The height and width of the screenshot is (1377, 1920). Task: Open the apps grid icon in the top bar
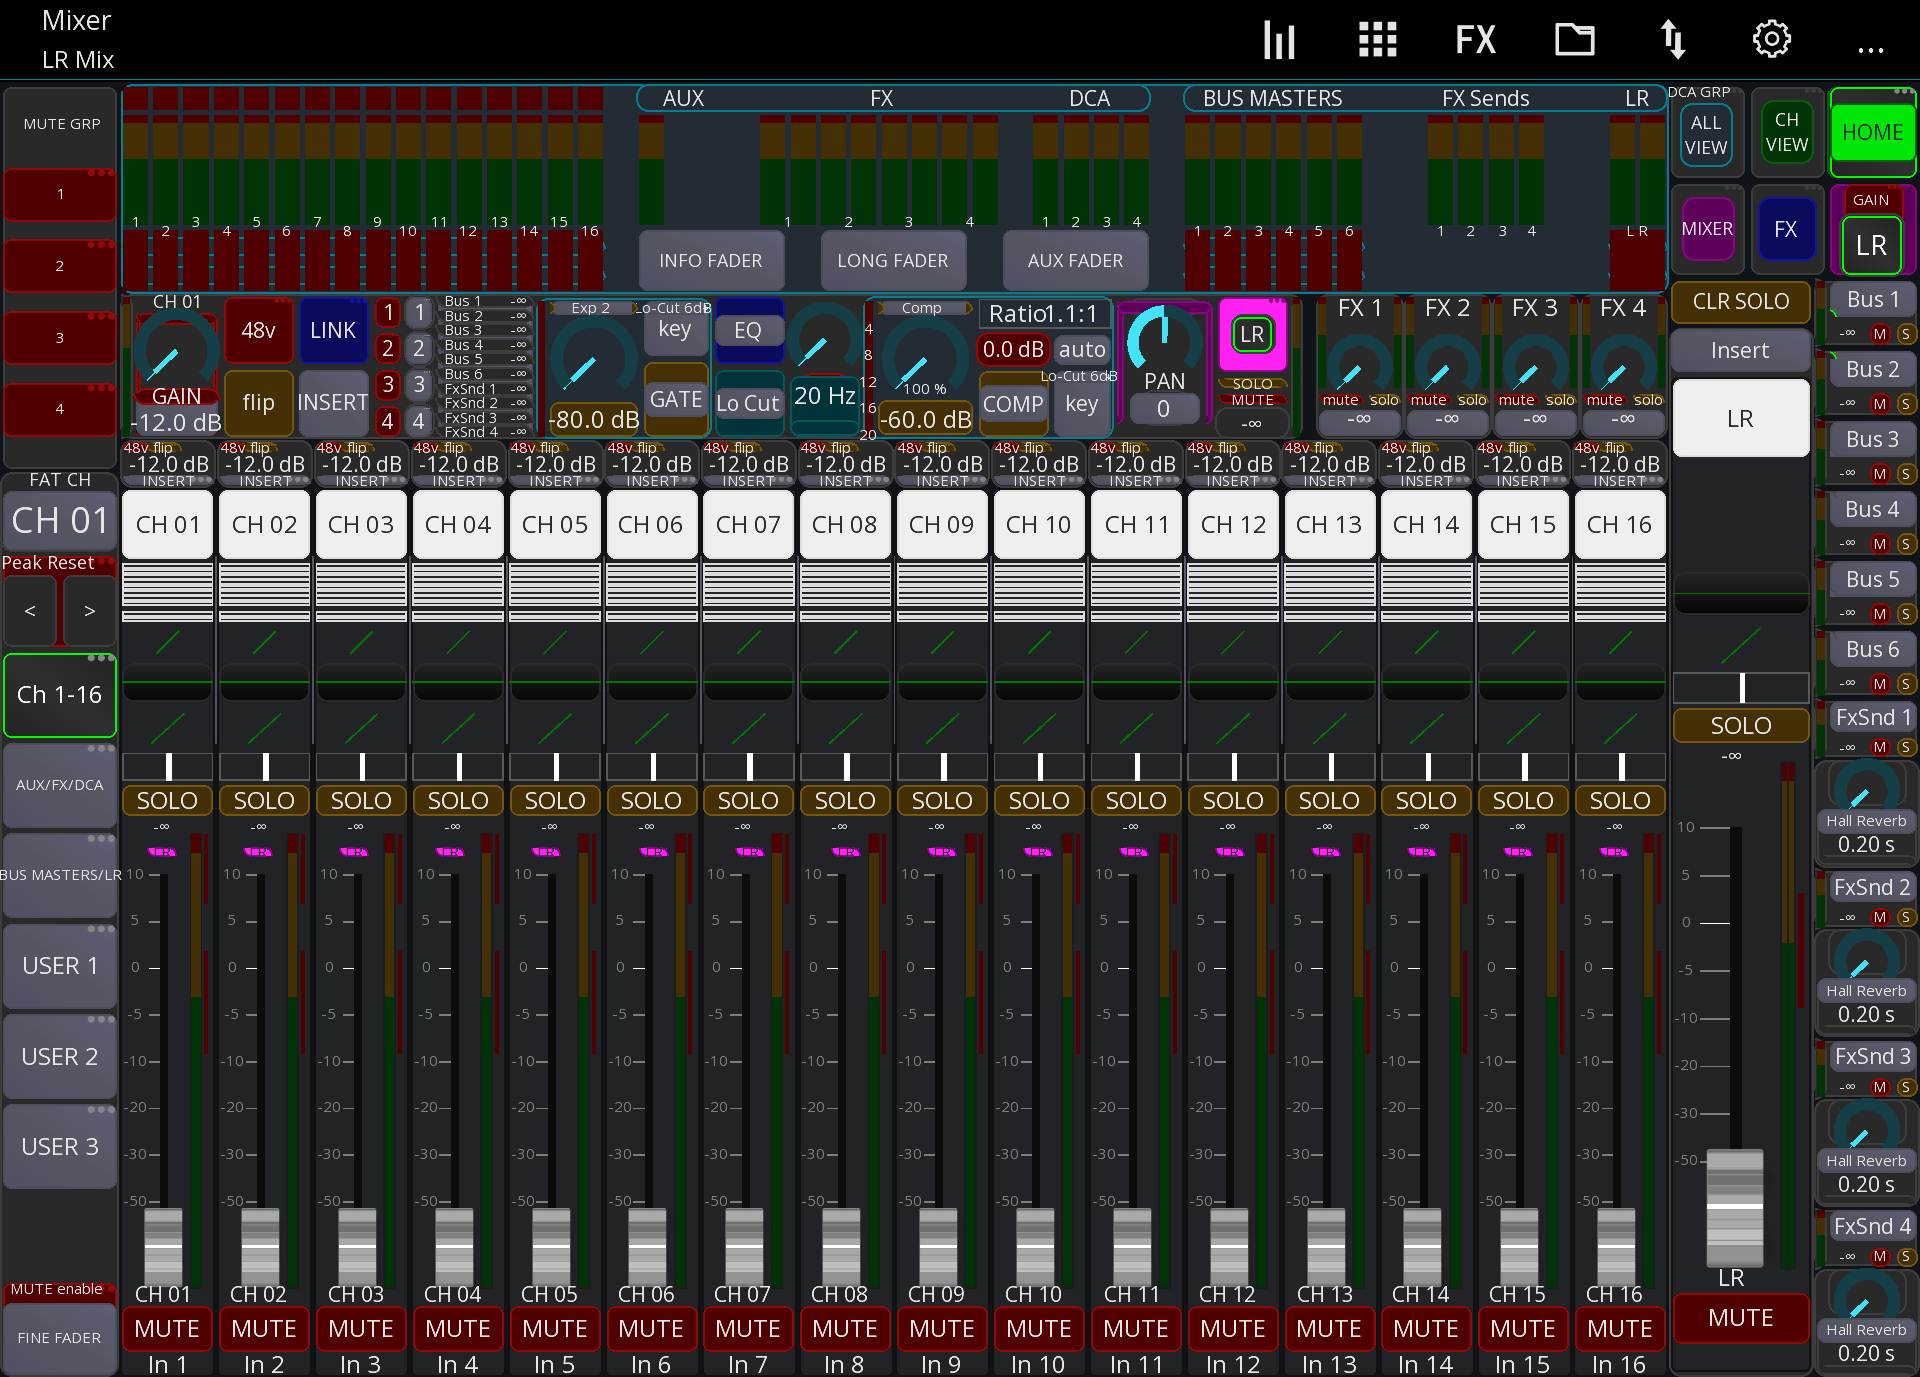pyautogui.click(x=1377, y=39)
